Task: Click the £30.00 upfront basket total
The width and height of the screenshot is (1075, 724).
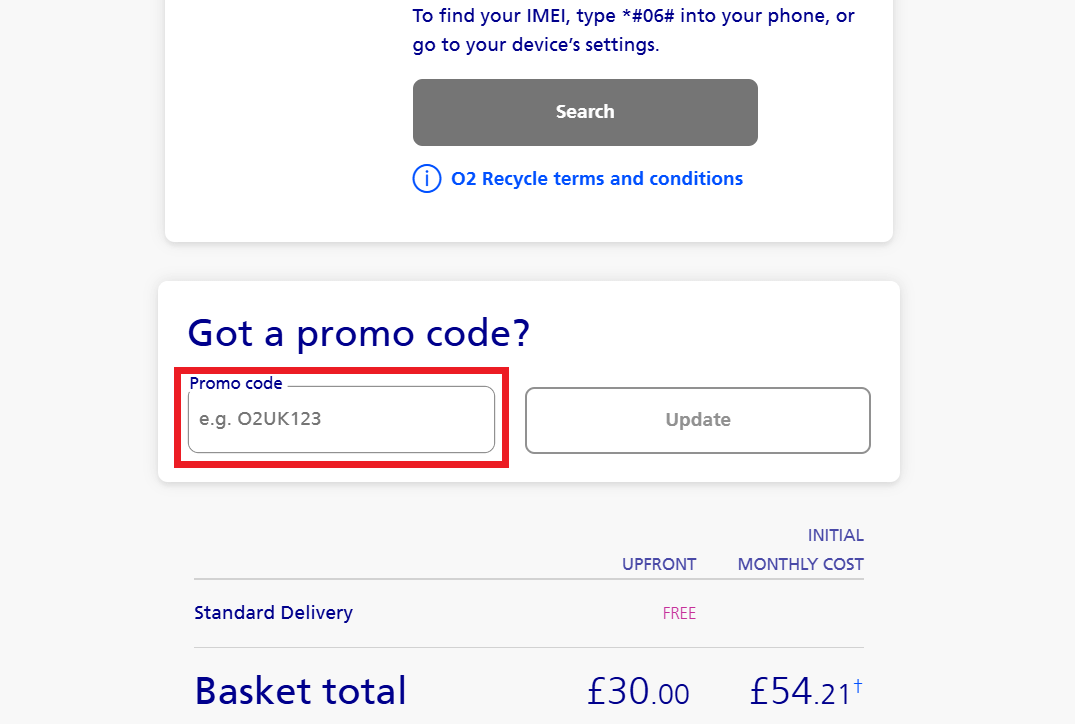Action: (x=638, y=691)
